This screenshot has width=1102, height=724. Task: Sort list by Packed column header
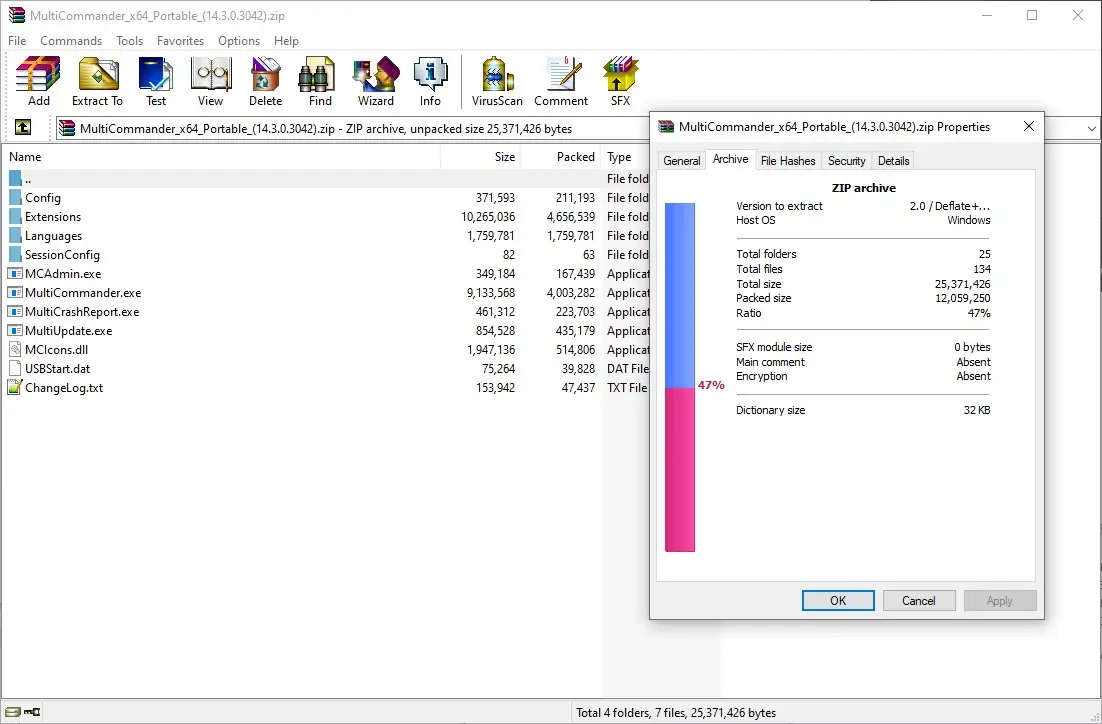561,157
